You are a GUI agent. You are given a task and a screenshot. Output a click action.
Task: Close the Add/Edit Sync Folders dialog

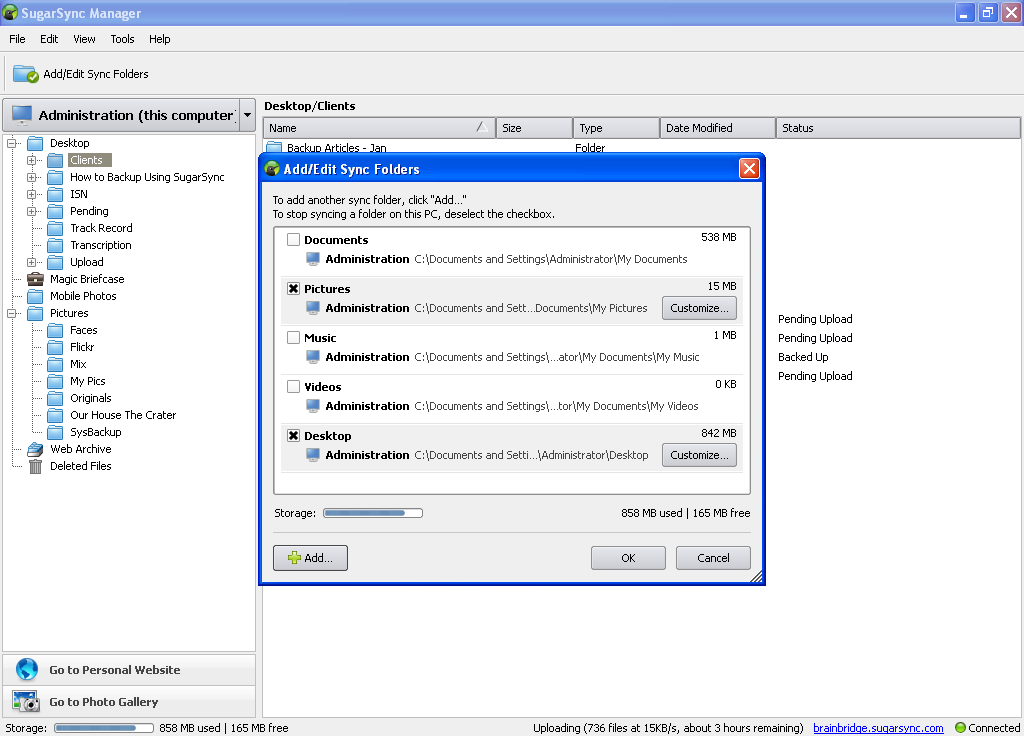click(x=749, y=169)
